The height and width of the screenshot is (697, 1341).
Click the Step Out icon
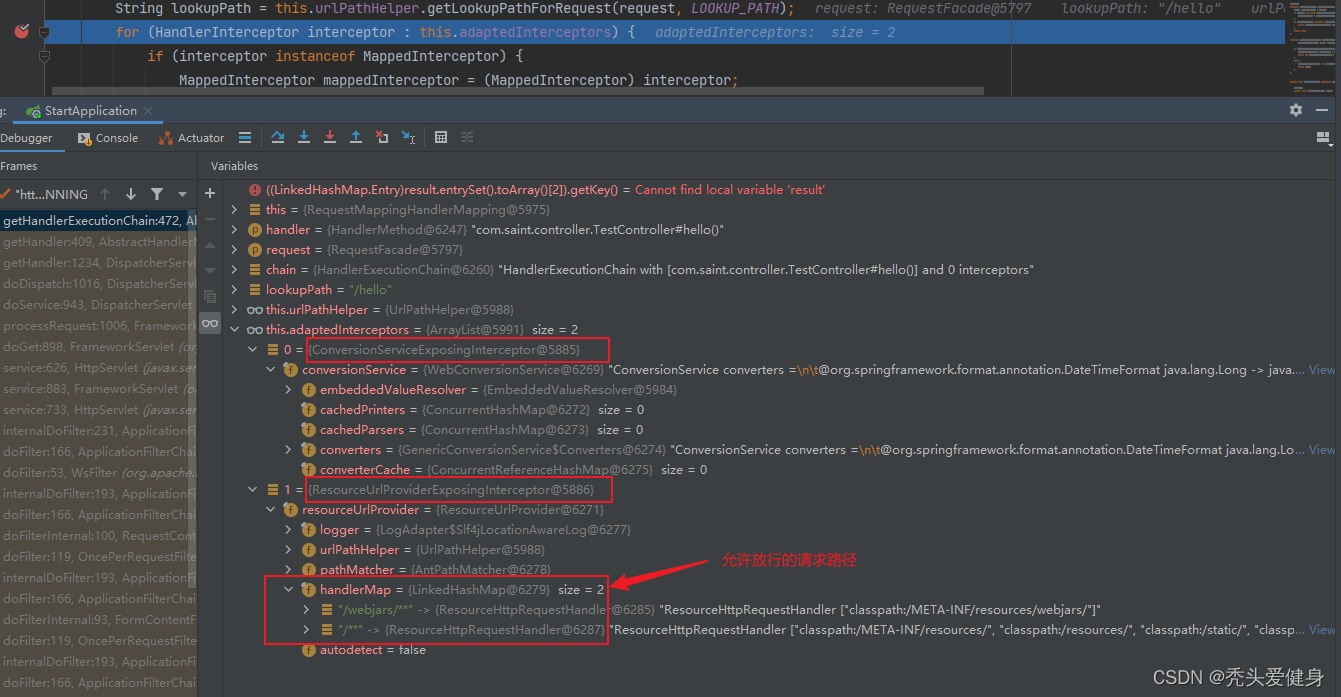(356, 138)
